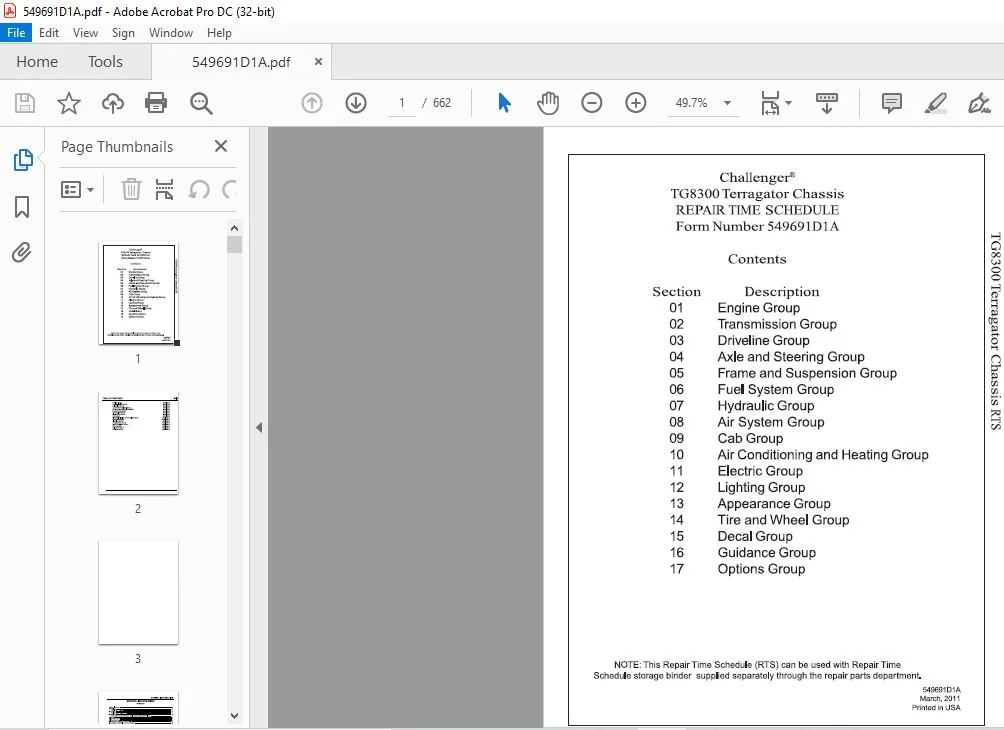Click the thumbnails scrollbar handle
The width and height of the screenshot is (1004, 730).
pyautogui.click(x=234, y=245)
